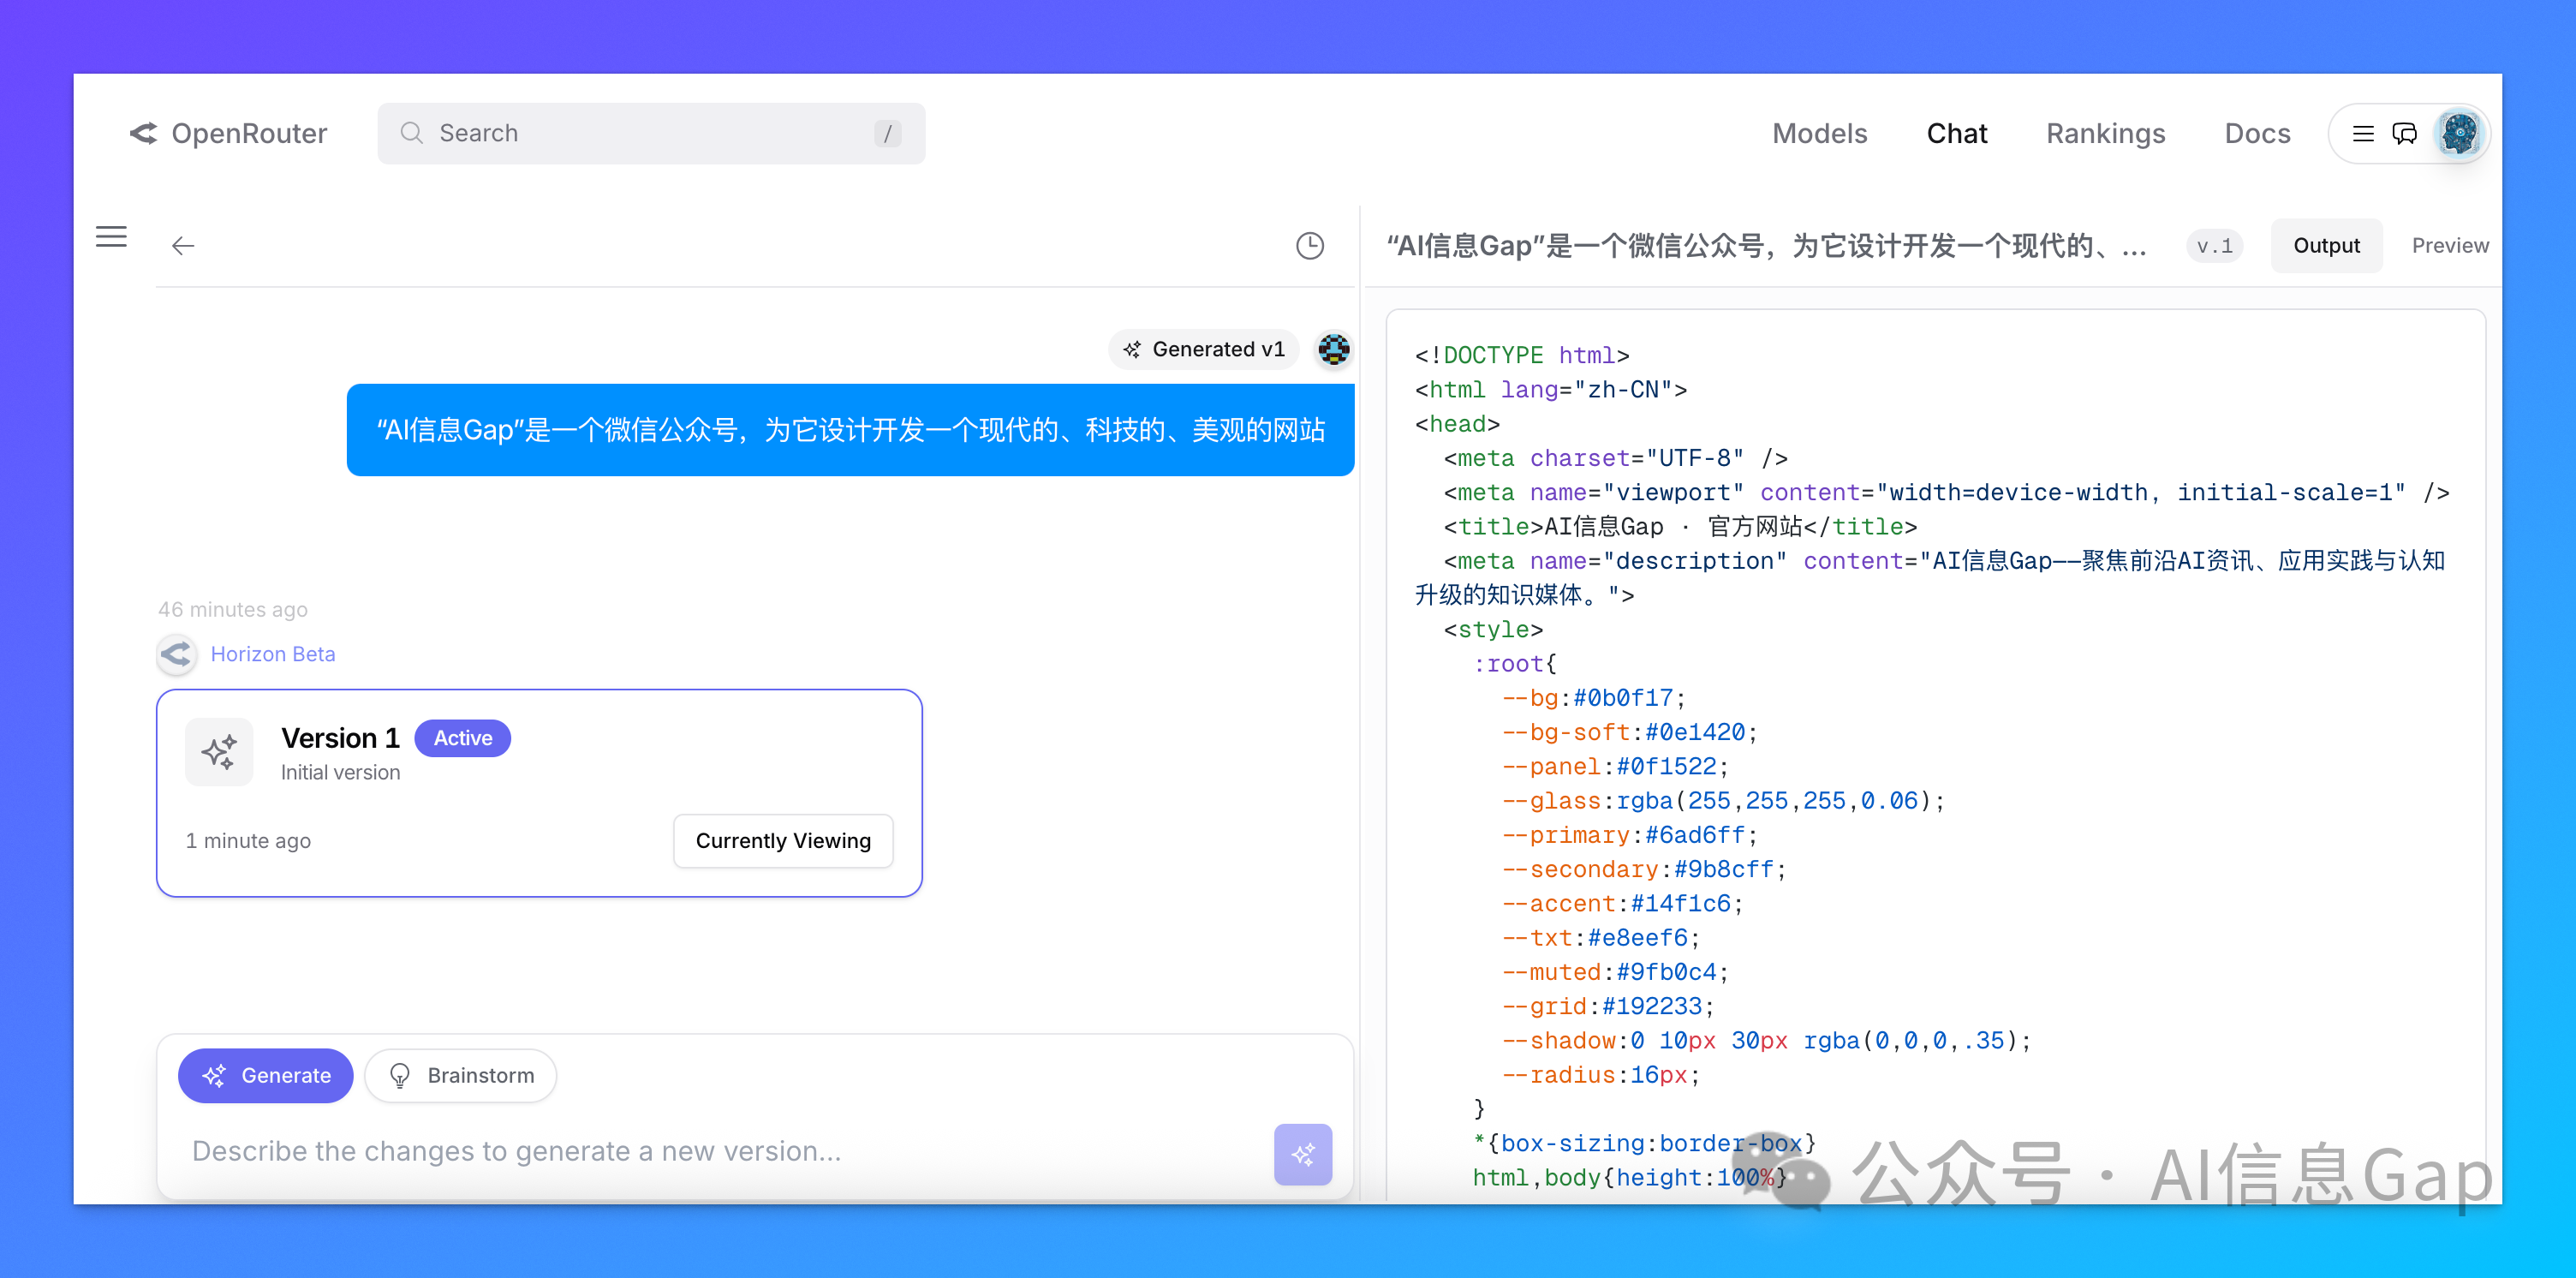The height and width of the screenshot is (1278, 2576).
Task: Click the '--bg-soft:#0e1420' code line
Action: [1630, 732]
